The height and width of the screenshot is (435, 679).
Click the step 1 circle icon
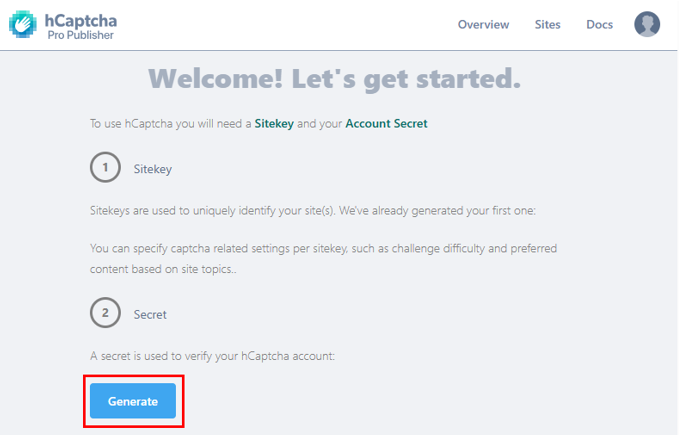pyautogui.click(x=105, y=168)
